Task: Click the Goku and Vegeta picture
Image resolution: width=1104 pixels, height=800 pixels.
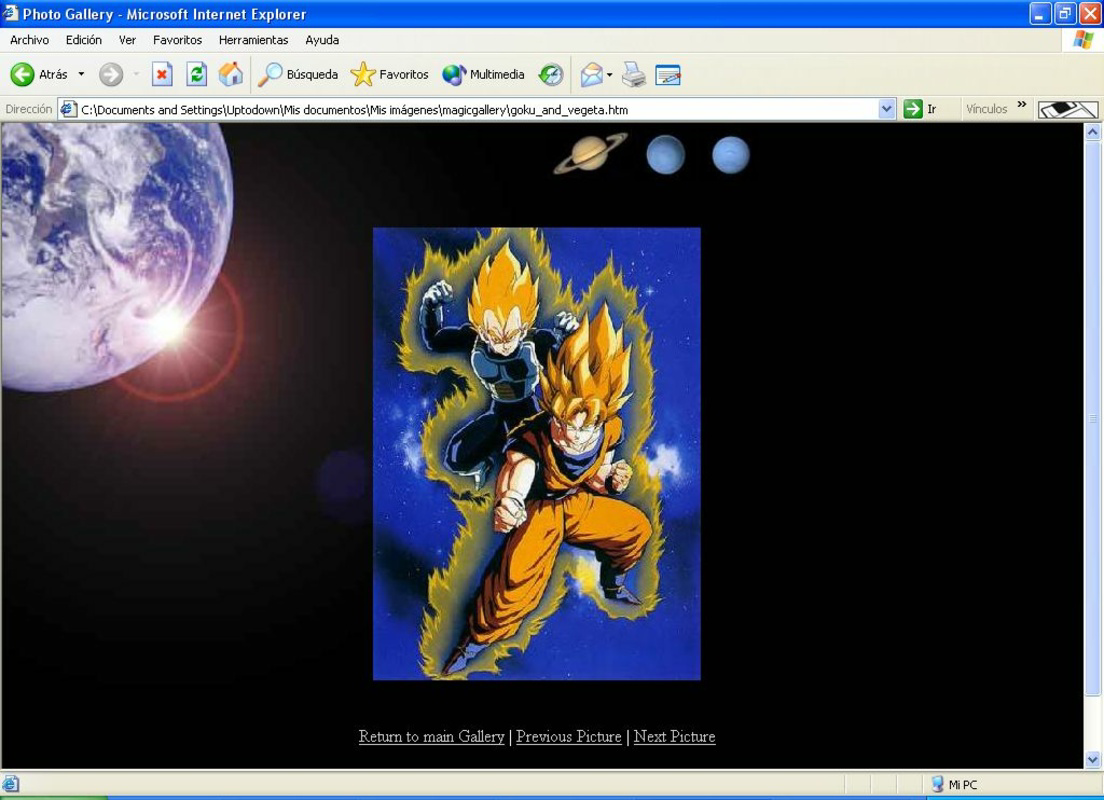Action: (x=537, y=454)
